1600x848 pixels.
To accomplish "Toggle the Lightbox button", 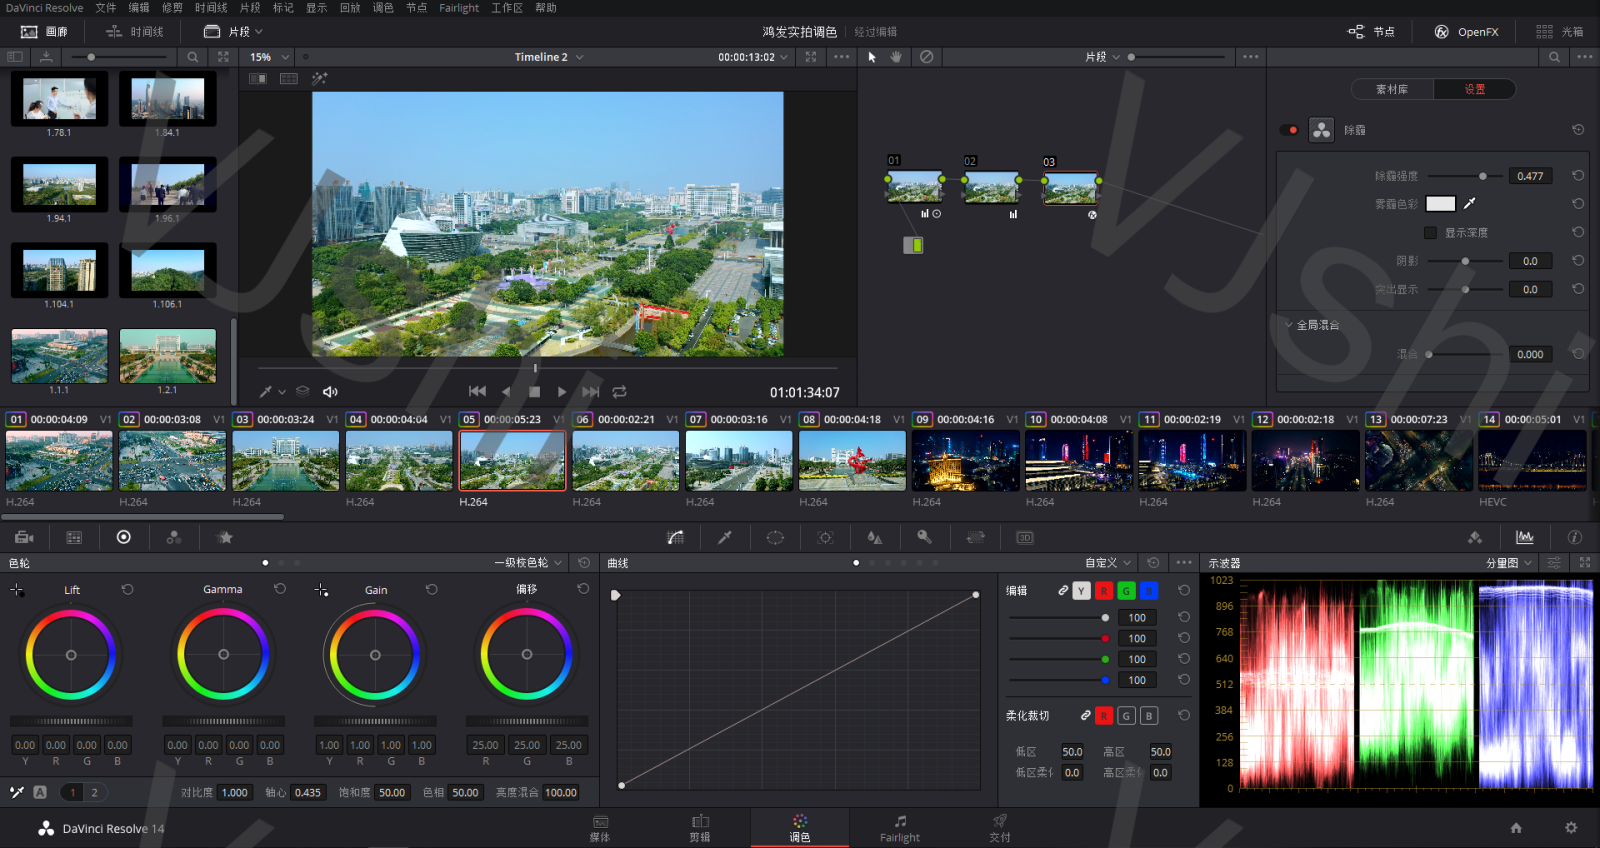I will pos(1559,32).
